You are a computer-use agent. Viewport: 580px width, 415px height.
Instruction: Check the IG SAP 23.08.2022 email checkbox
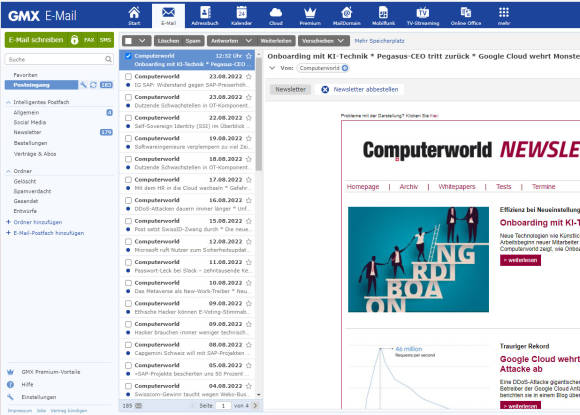pos(128,77)
